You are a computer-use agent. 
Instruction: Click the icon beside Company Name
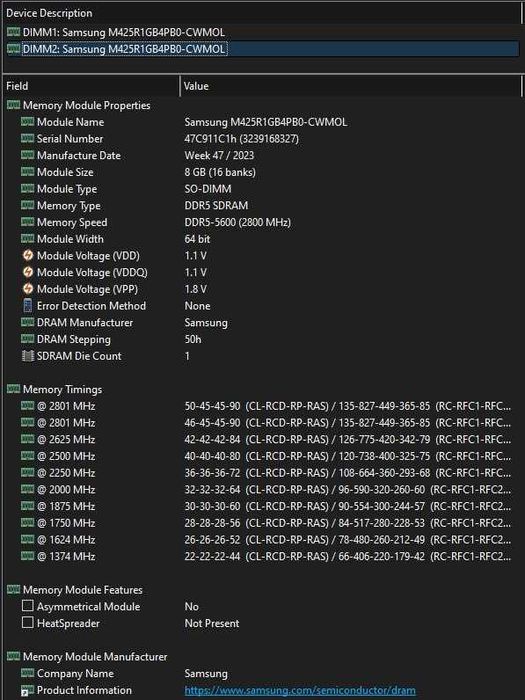coord(27,673)
